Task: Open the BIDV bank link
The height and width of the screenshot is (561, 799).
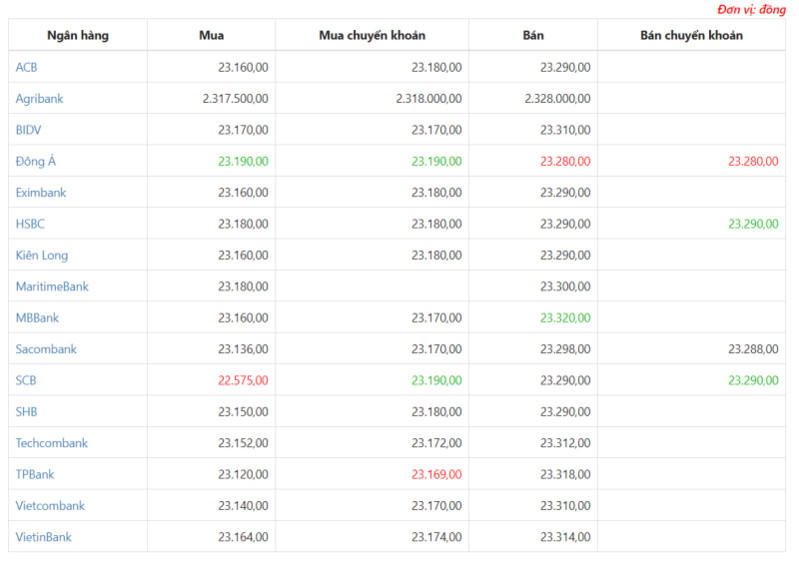Action: pyautogui.click(x=29, y=130)
